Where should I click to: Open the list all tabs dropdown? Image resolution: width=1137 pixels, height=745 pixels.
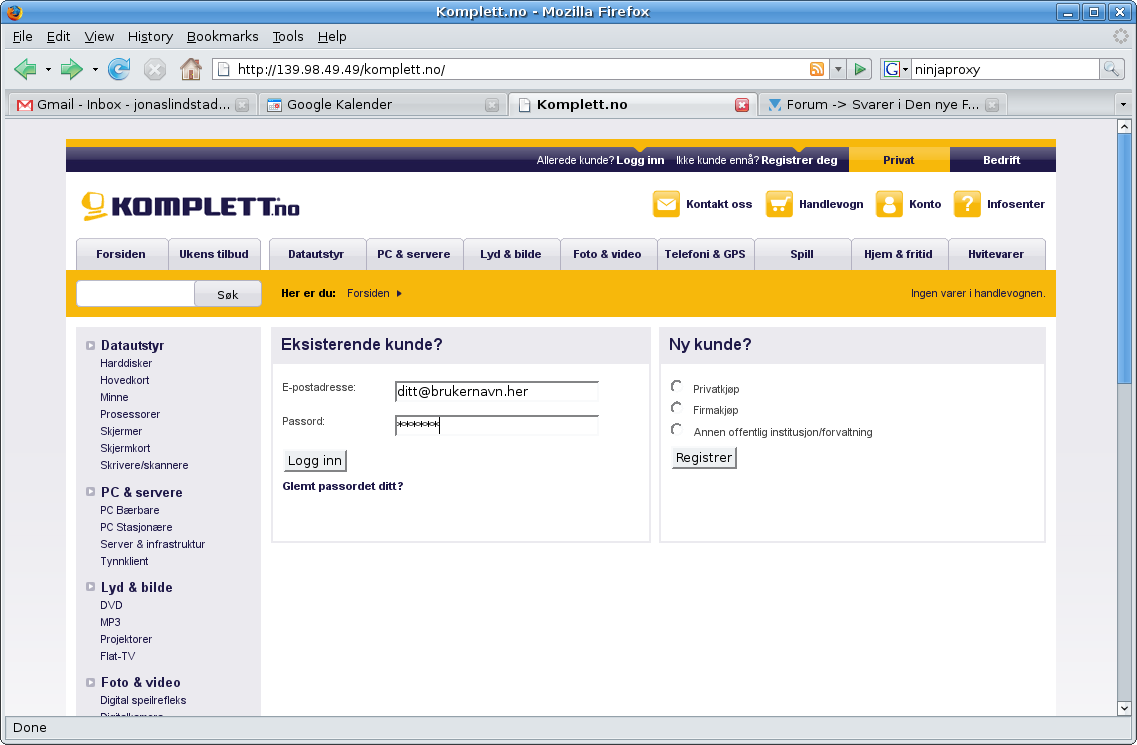click(x=1123, y=104)
